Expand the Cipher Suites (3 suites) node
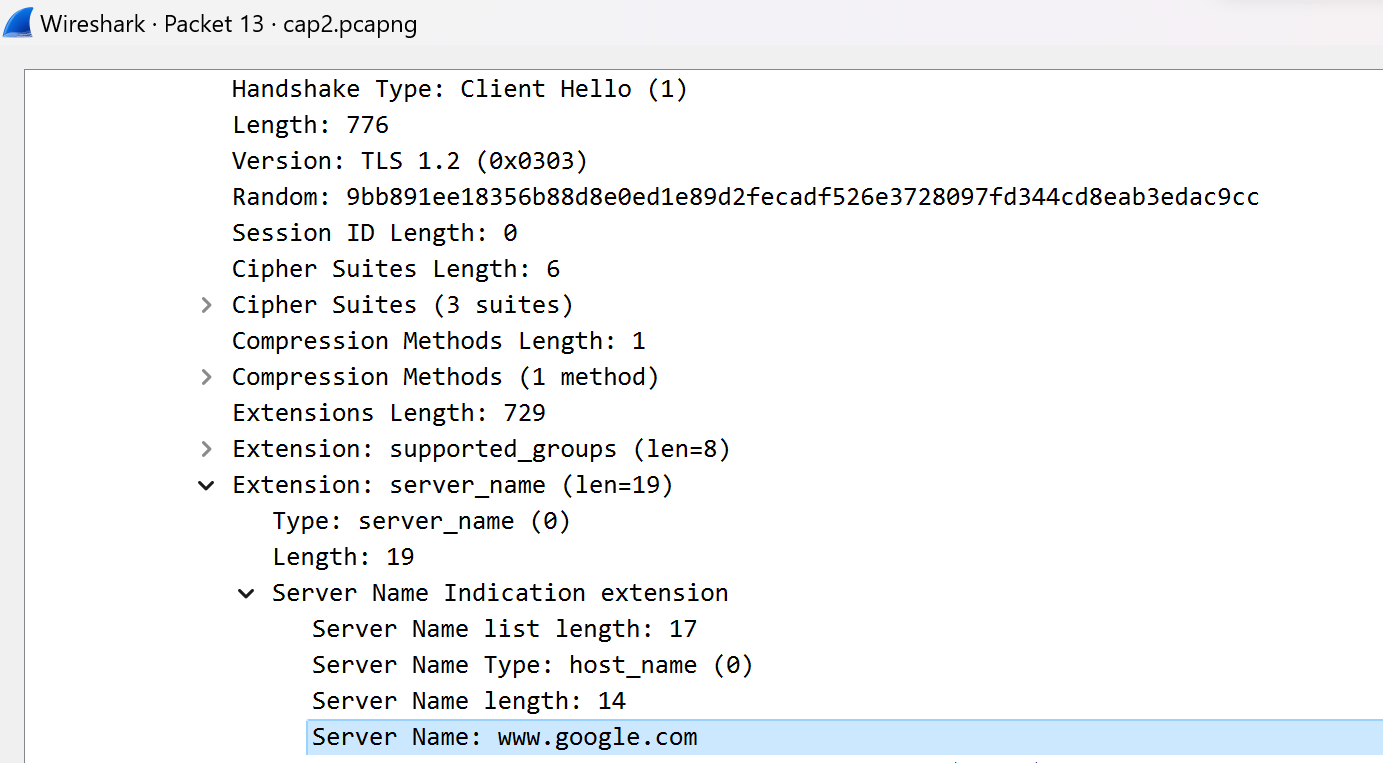 207,305
